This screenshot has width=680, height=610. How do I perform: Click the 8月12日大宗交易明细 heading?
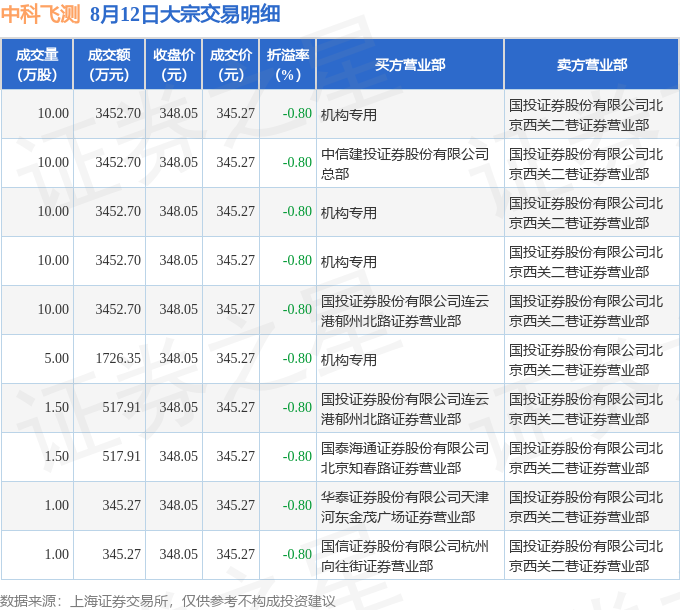[x=185, y=14]
